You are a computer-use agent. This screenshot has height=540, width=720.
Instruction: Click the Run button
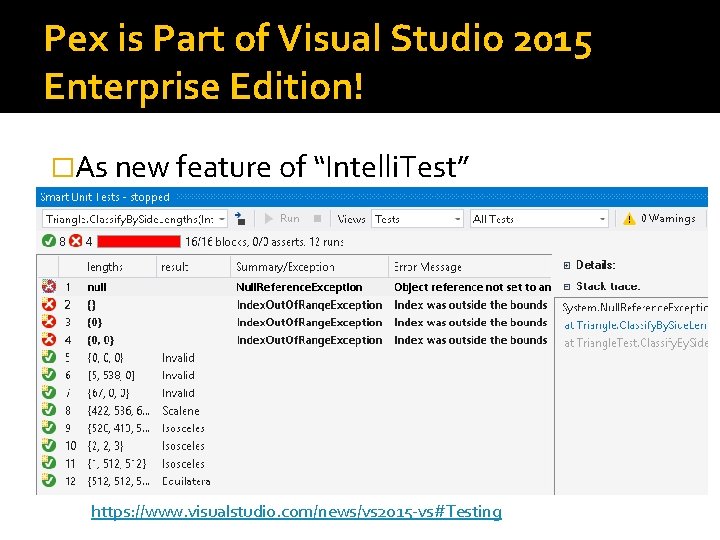tap(282, 219)
